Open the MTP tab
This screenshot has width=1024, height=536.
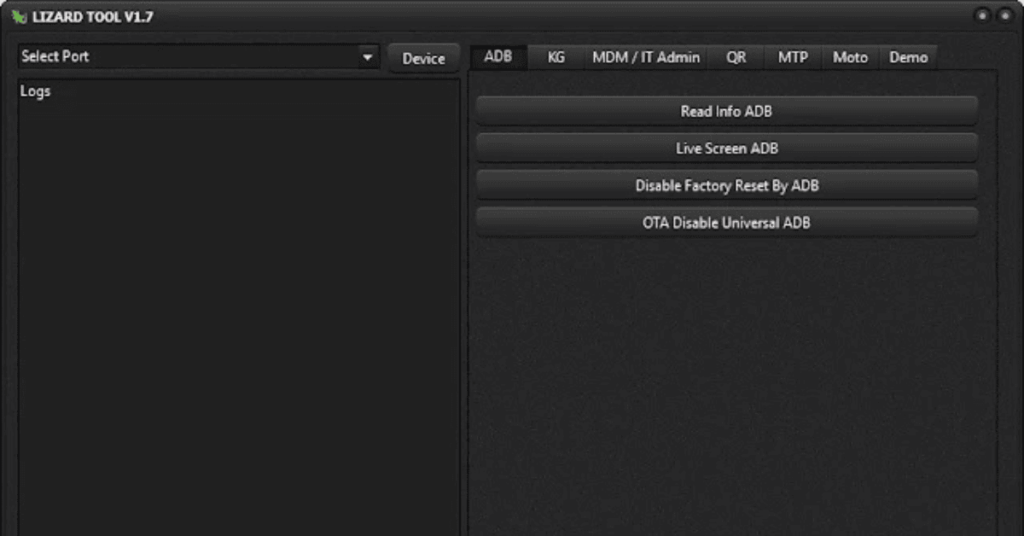point(793,57)
